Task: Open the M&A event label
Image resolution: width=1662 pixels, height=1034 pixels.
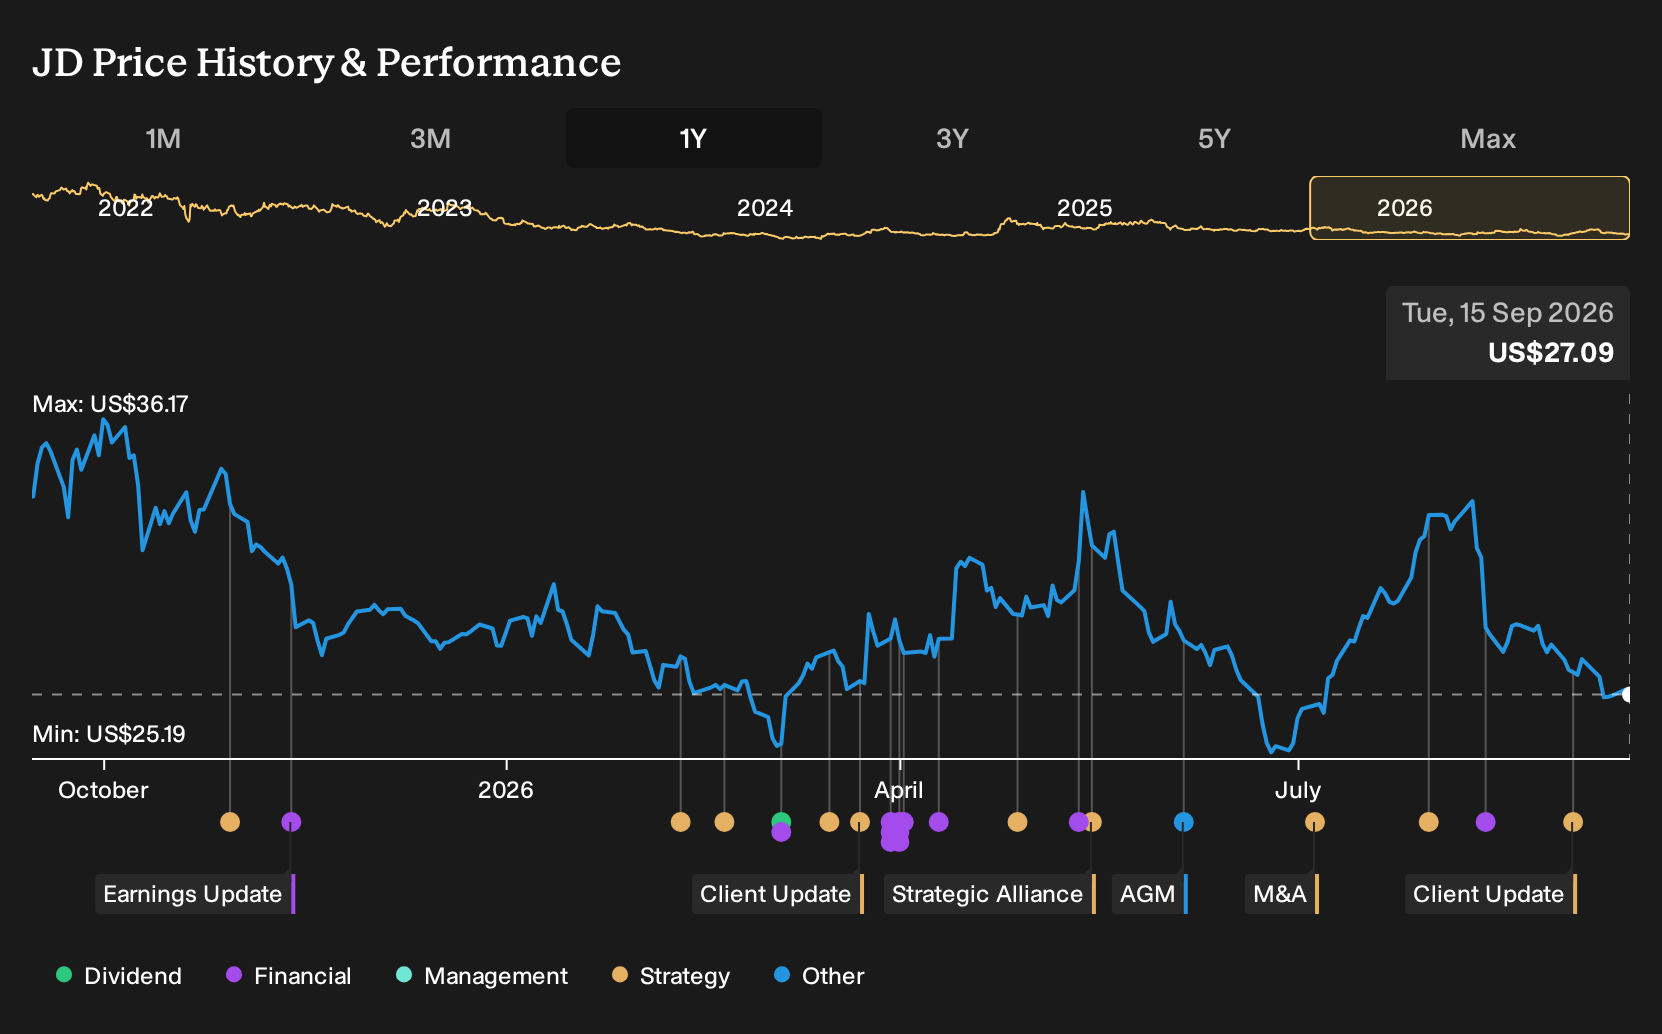Action: point(1282,894)
